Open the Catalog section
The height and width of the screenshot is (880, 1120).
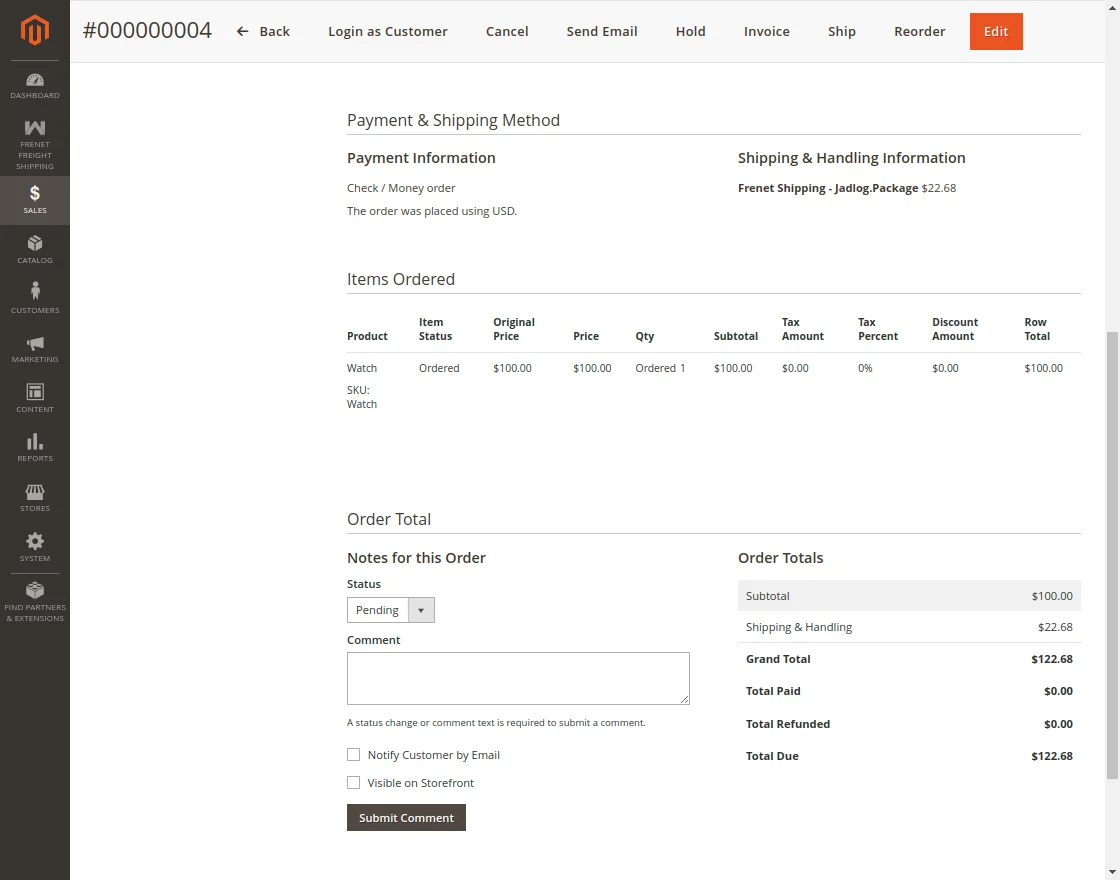coord(35,250)
